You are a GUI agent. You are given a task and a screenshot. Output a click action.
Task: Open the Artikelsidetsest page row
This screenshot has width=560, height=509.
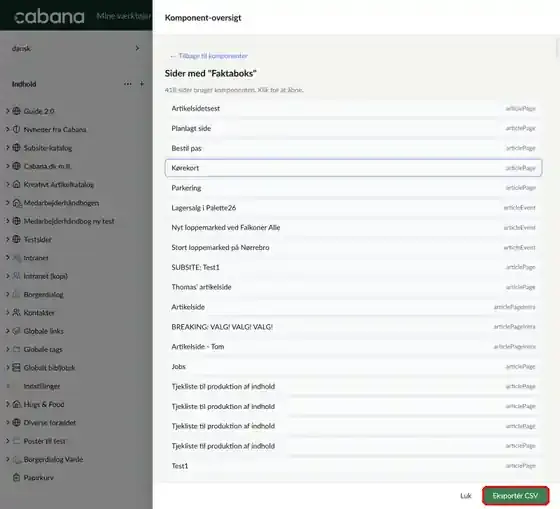354,108
